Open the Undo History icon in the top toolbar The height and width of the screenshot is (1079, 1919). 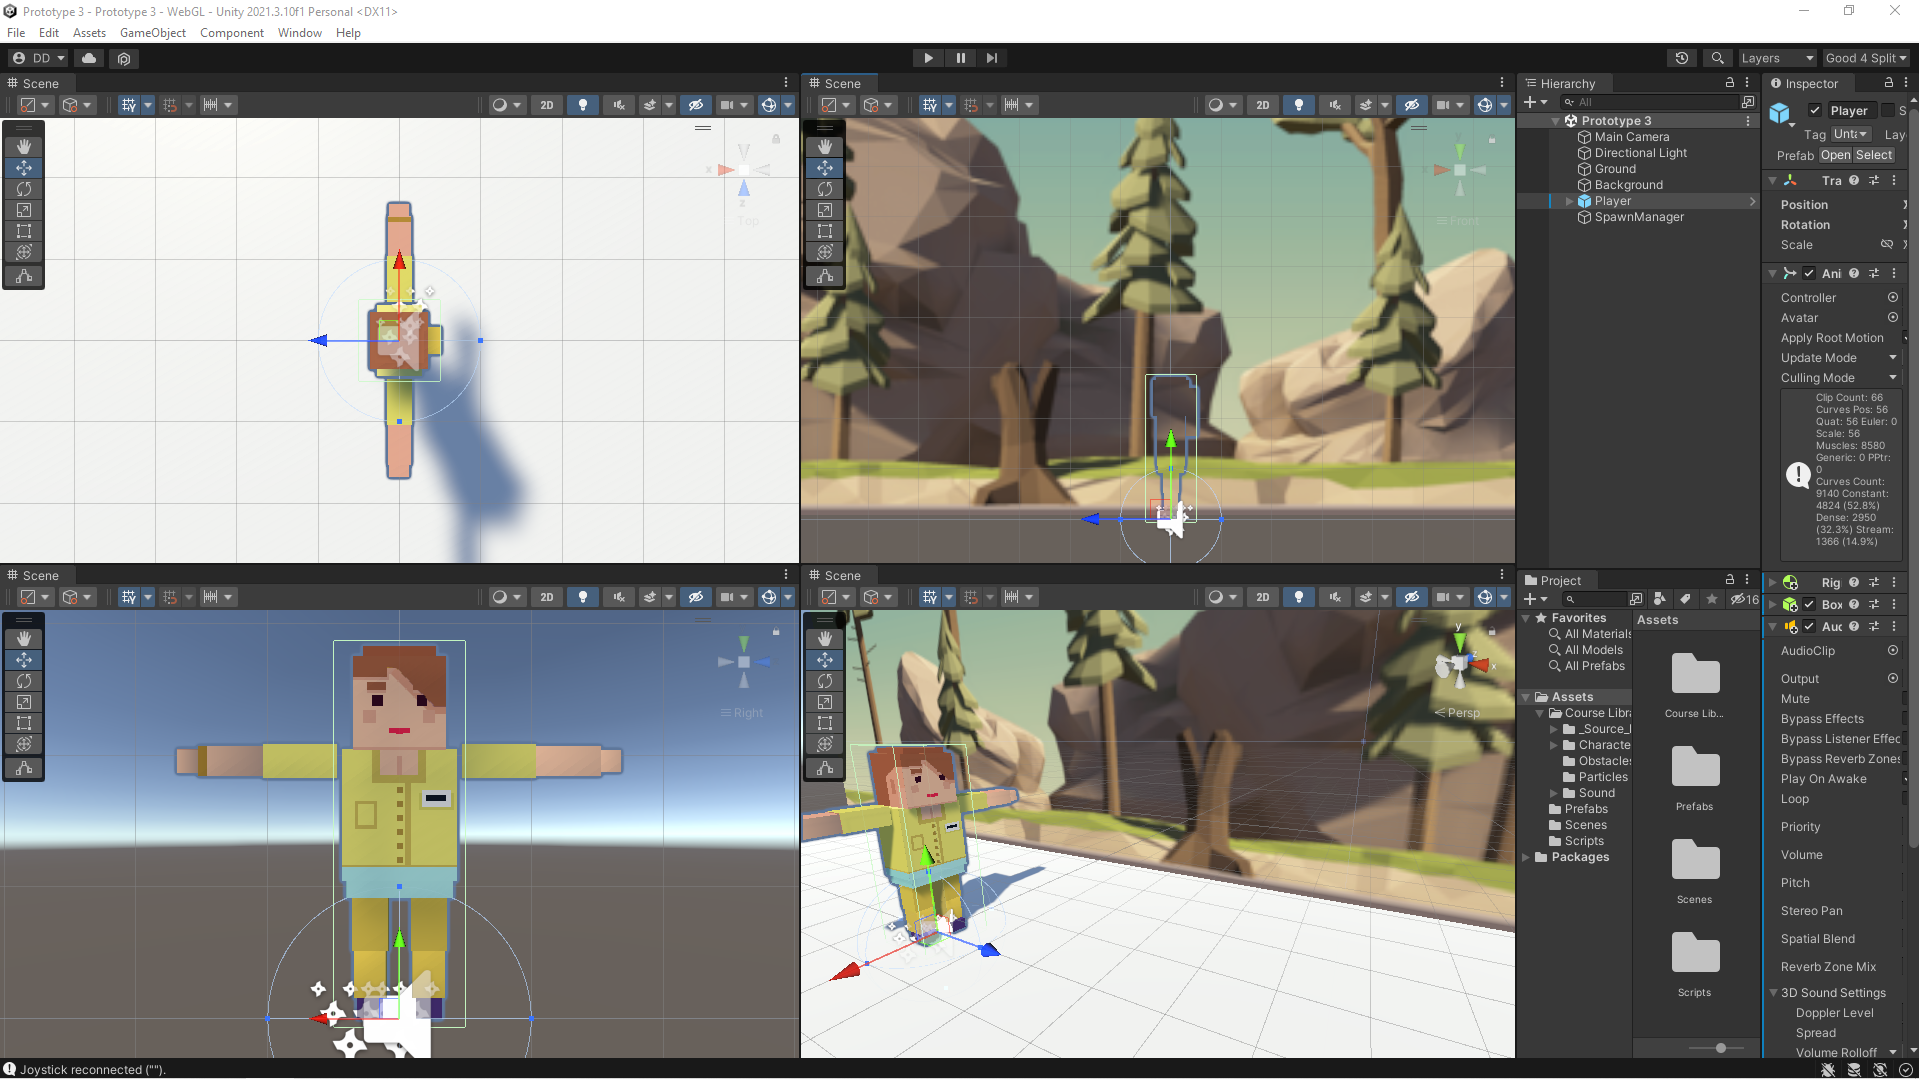coord(1682,58)
